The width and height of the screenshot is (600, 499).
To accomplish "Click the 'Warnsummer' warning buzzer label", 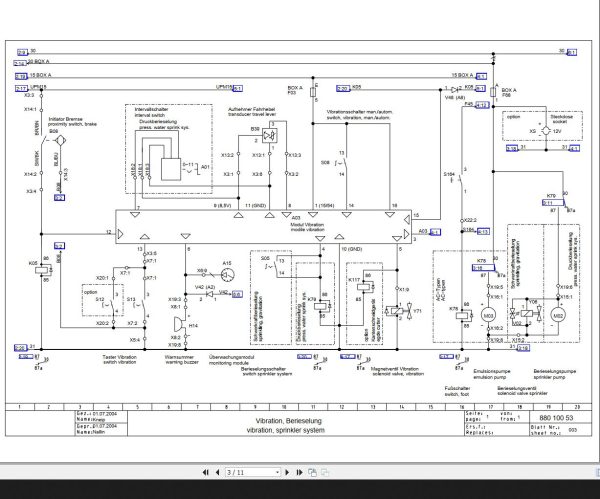I will click(x=179, y=357).
